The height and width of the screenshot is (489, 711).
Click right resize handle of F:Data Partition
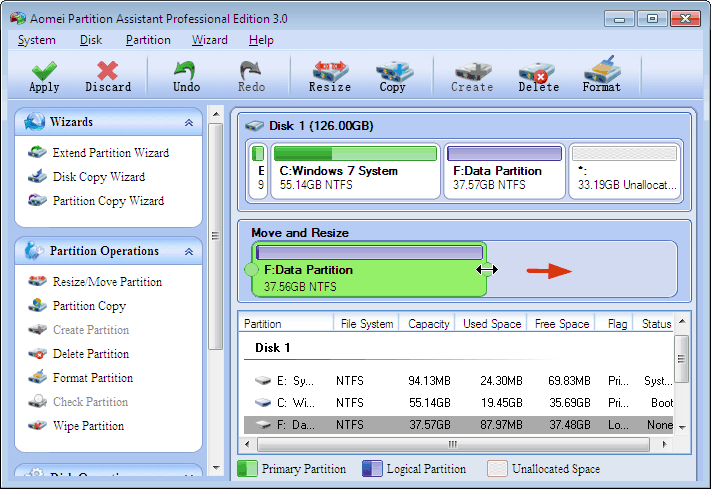[487, 269]
